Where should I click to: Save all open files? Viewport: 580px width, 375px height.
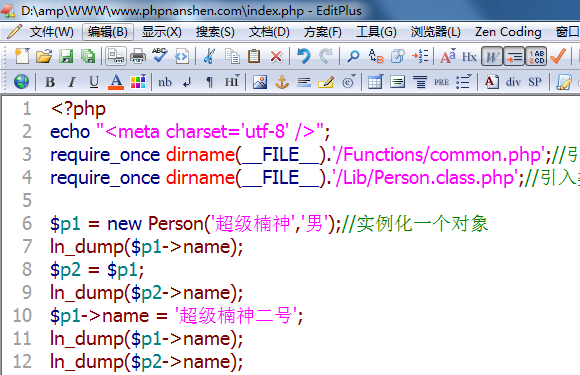[88, 56]
